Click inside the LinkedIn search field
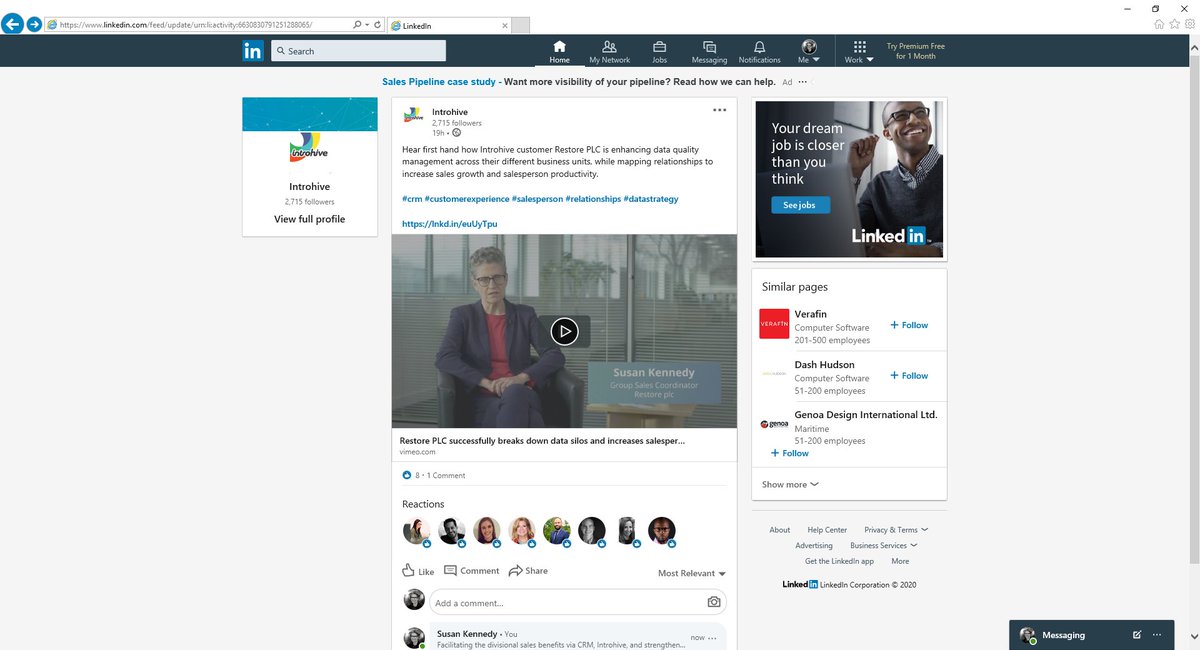Viewport: 1200px width, 650px height. click(x=358, y=51)
